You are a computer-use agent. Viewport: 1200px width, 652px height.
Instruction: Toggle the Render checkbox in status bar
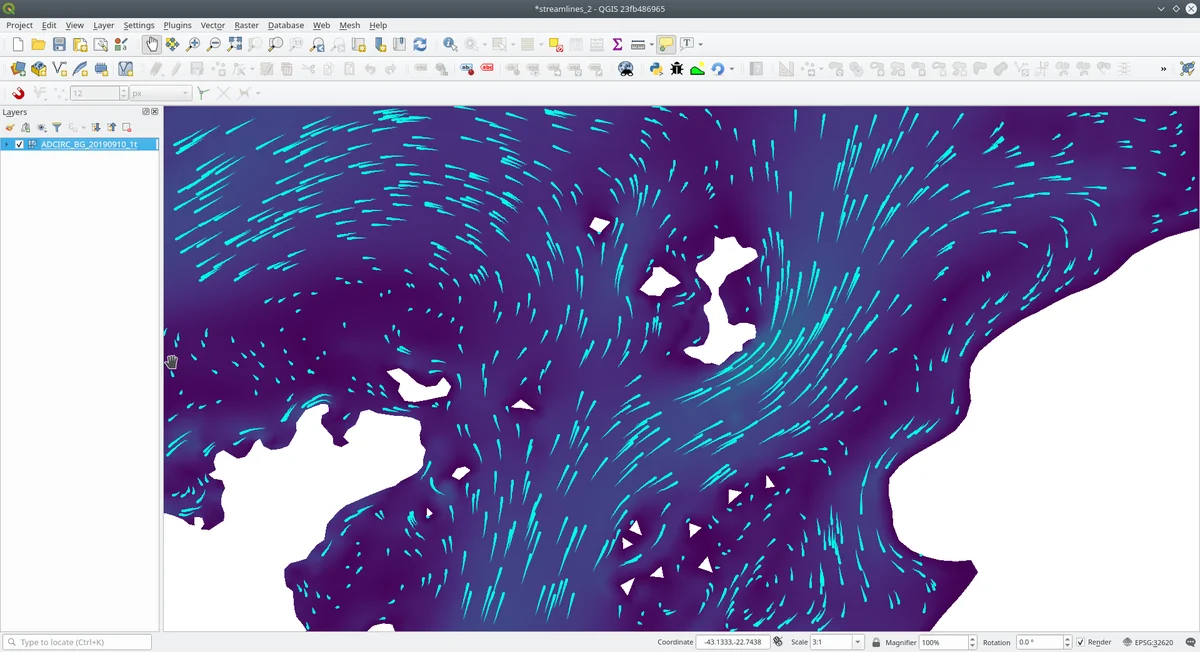[x=1081, y=642]
